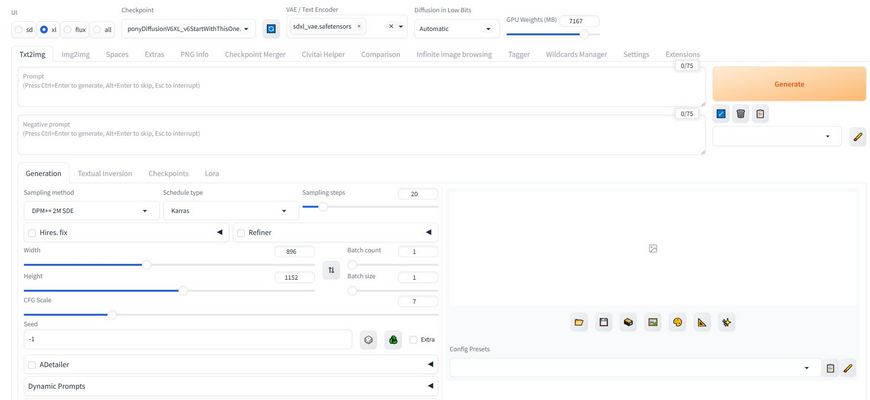Save images as zip archive icon

(x=628, y=322)
